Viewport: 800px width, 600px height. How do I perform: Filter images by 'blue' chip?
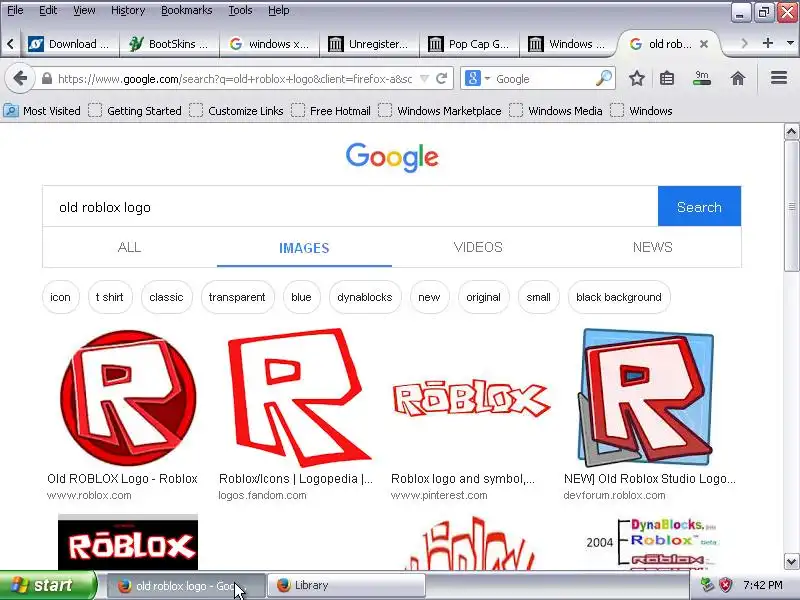tap(301, 297)
